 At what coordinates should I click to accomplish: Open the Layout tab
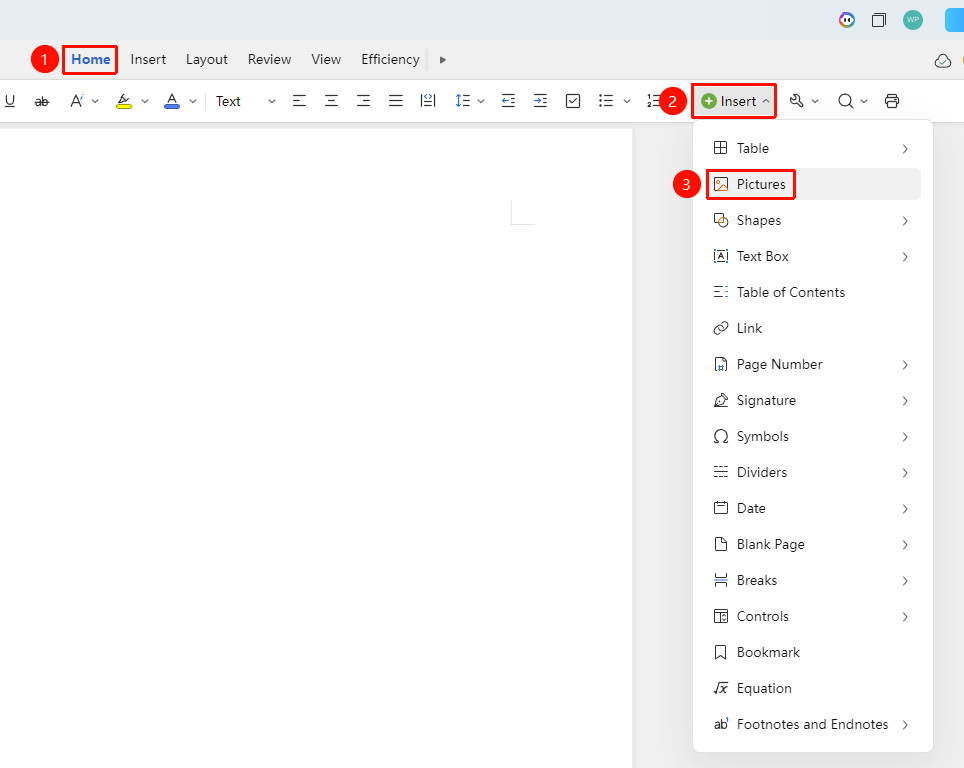(x=207, y=60)
